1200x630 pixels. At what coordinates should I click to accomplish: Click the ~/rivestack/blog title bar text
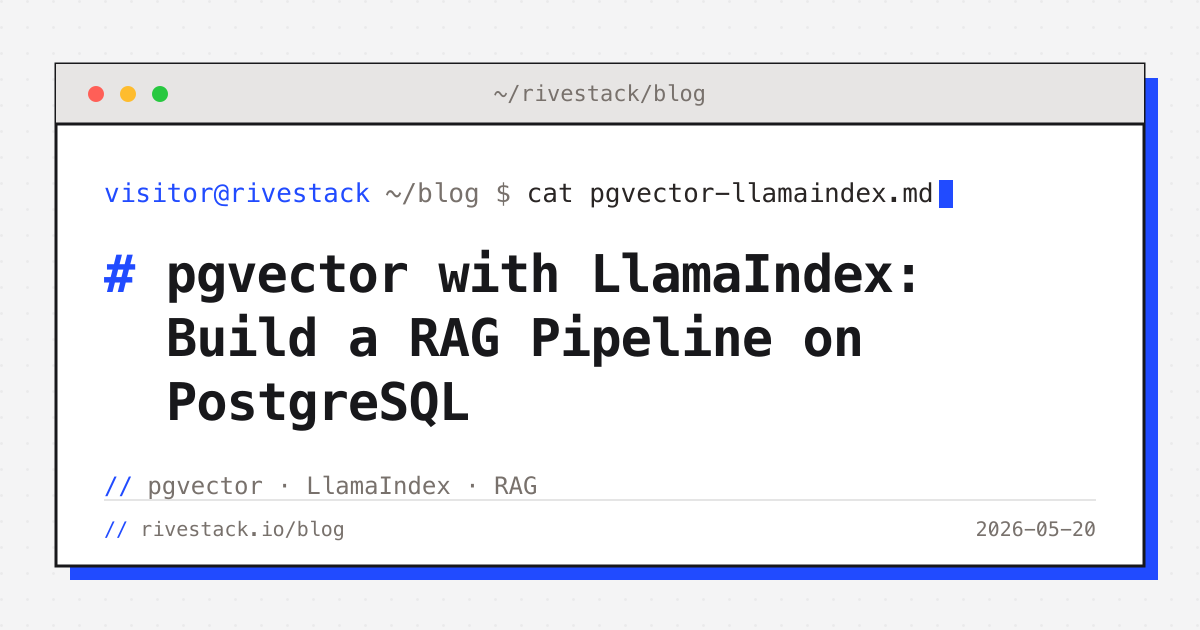point(599,95)
